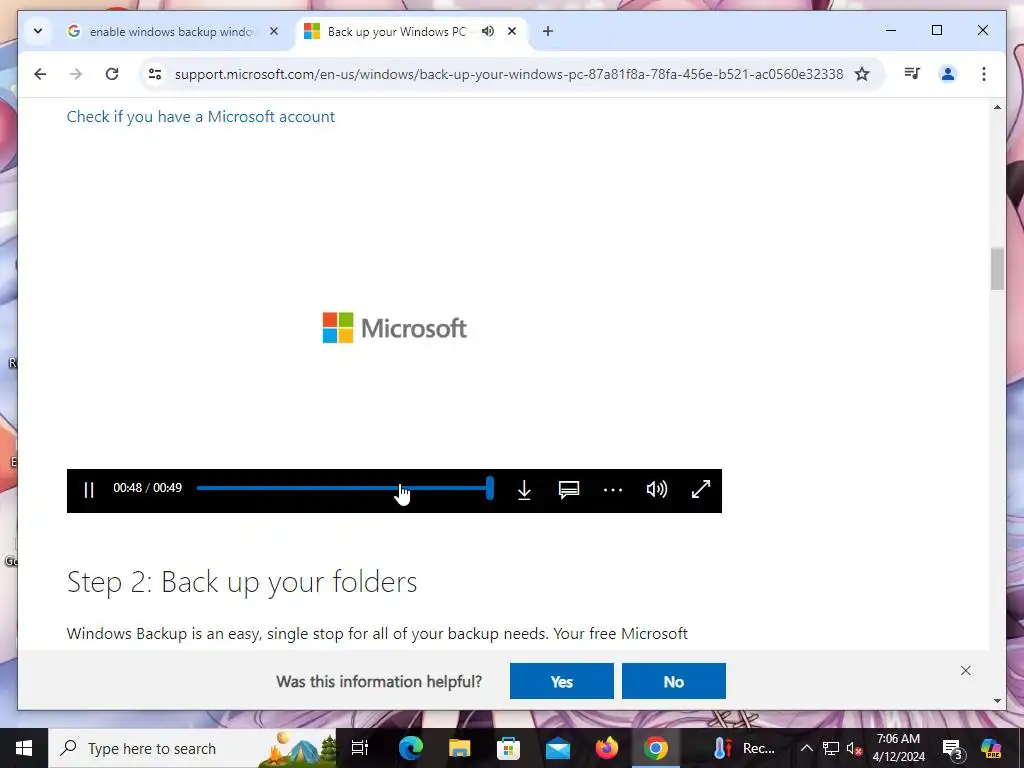Launch Firefox from taskbar
This screenshot has height=768, width=1024.
click(607, 748)
